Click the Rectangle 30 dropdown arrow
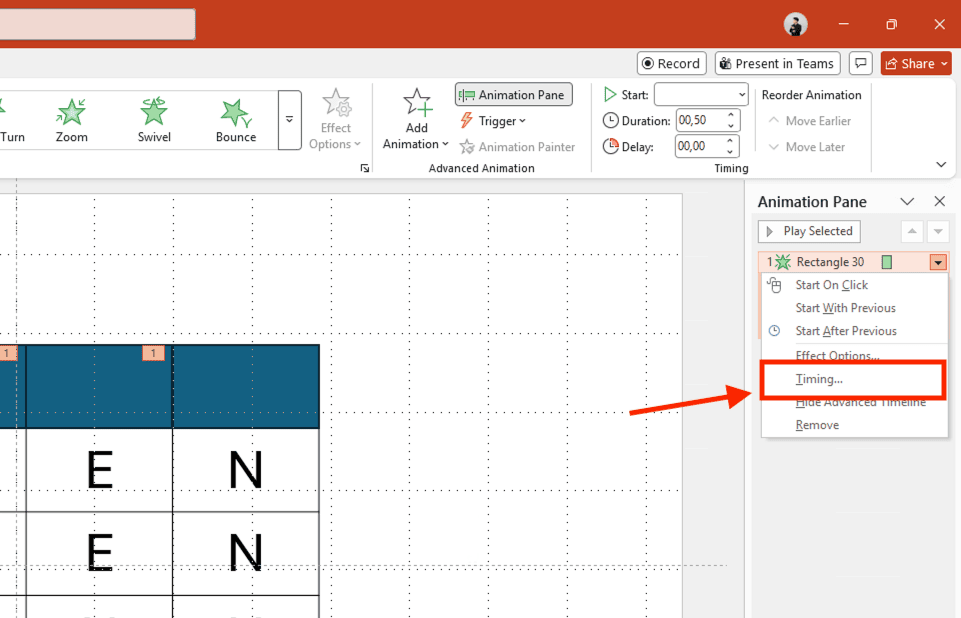The height and width of the screenshot is (618, 961). pyautogui.click(x=938, y=262)
